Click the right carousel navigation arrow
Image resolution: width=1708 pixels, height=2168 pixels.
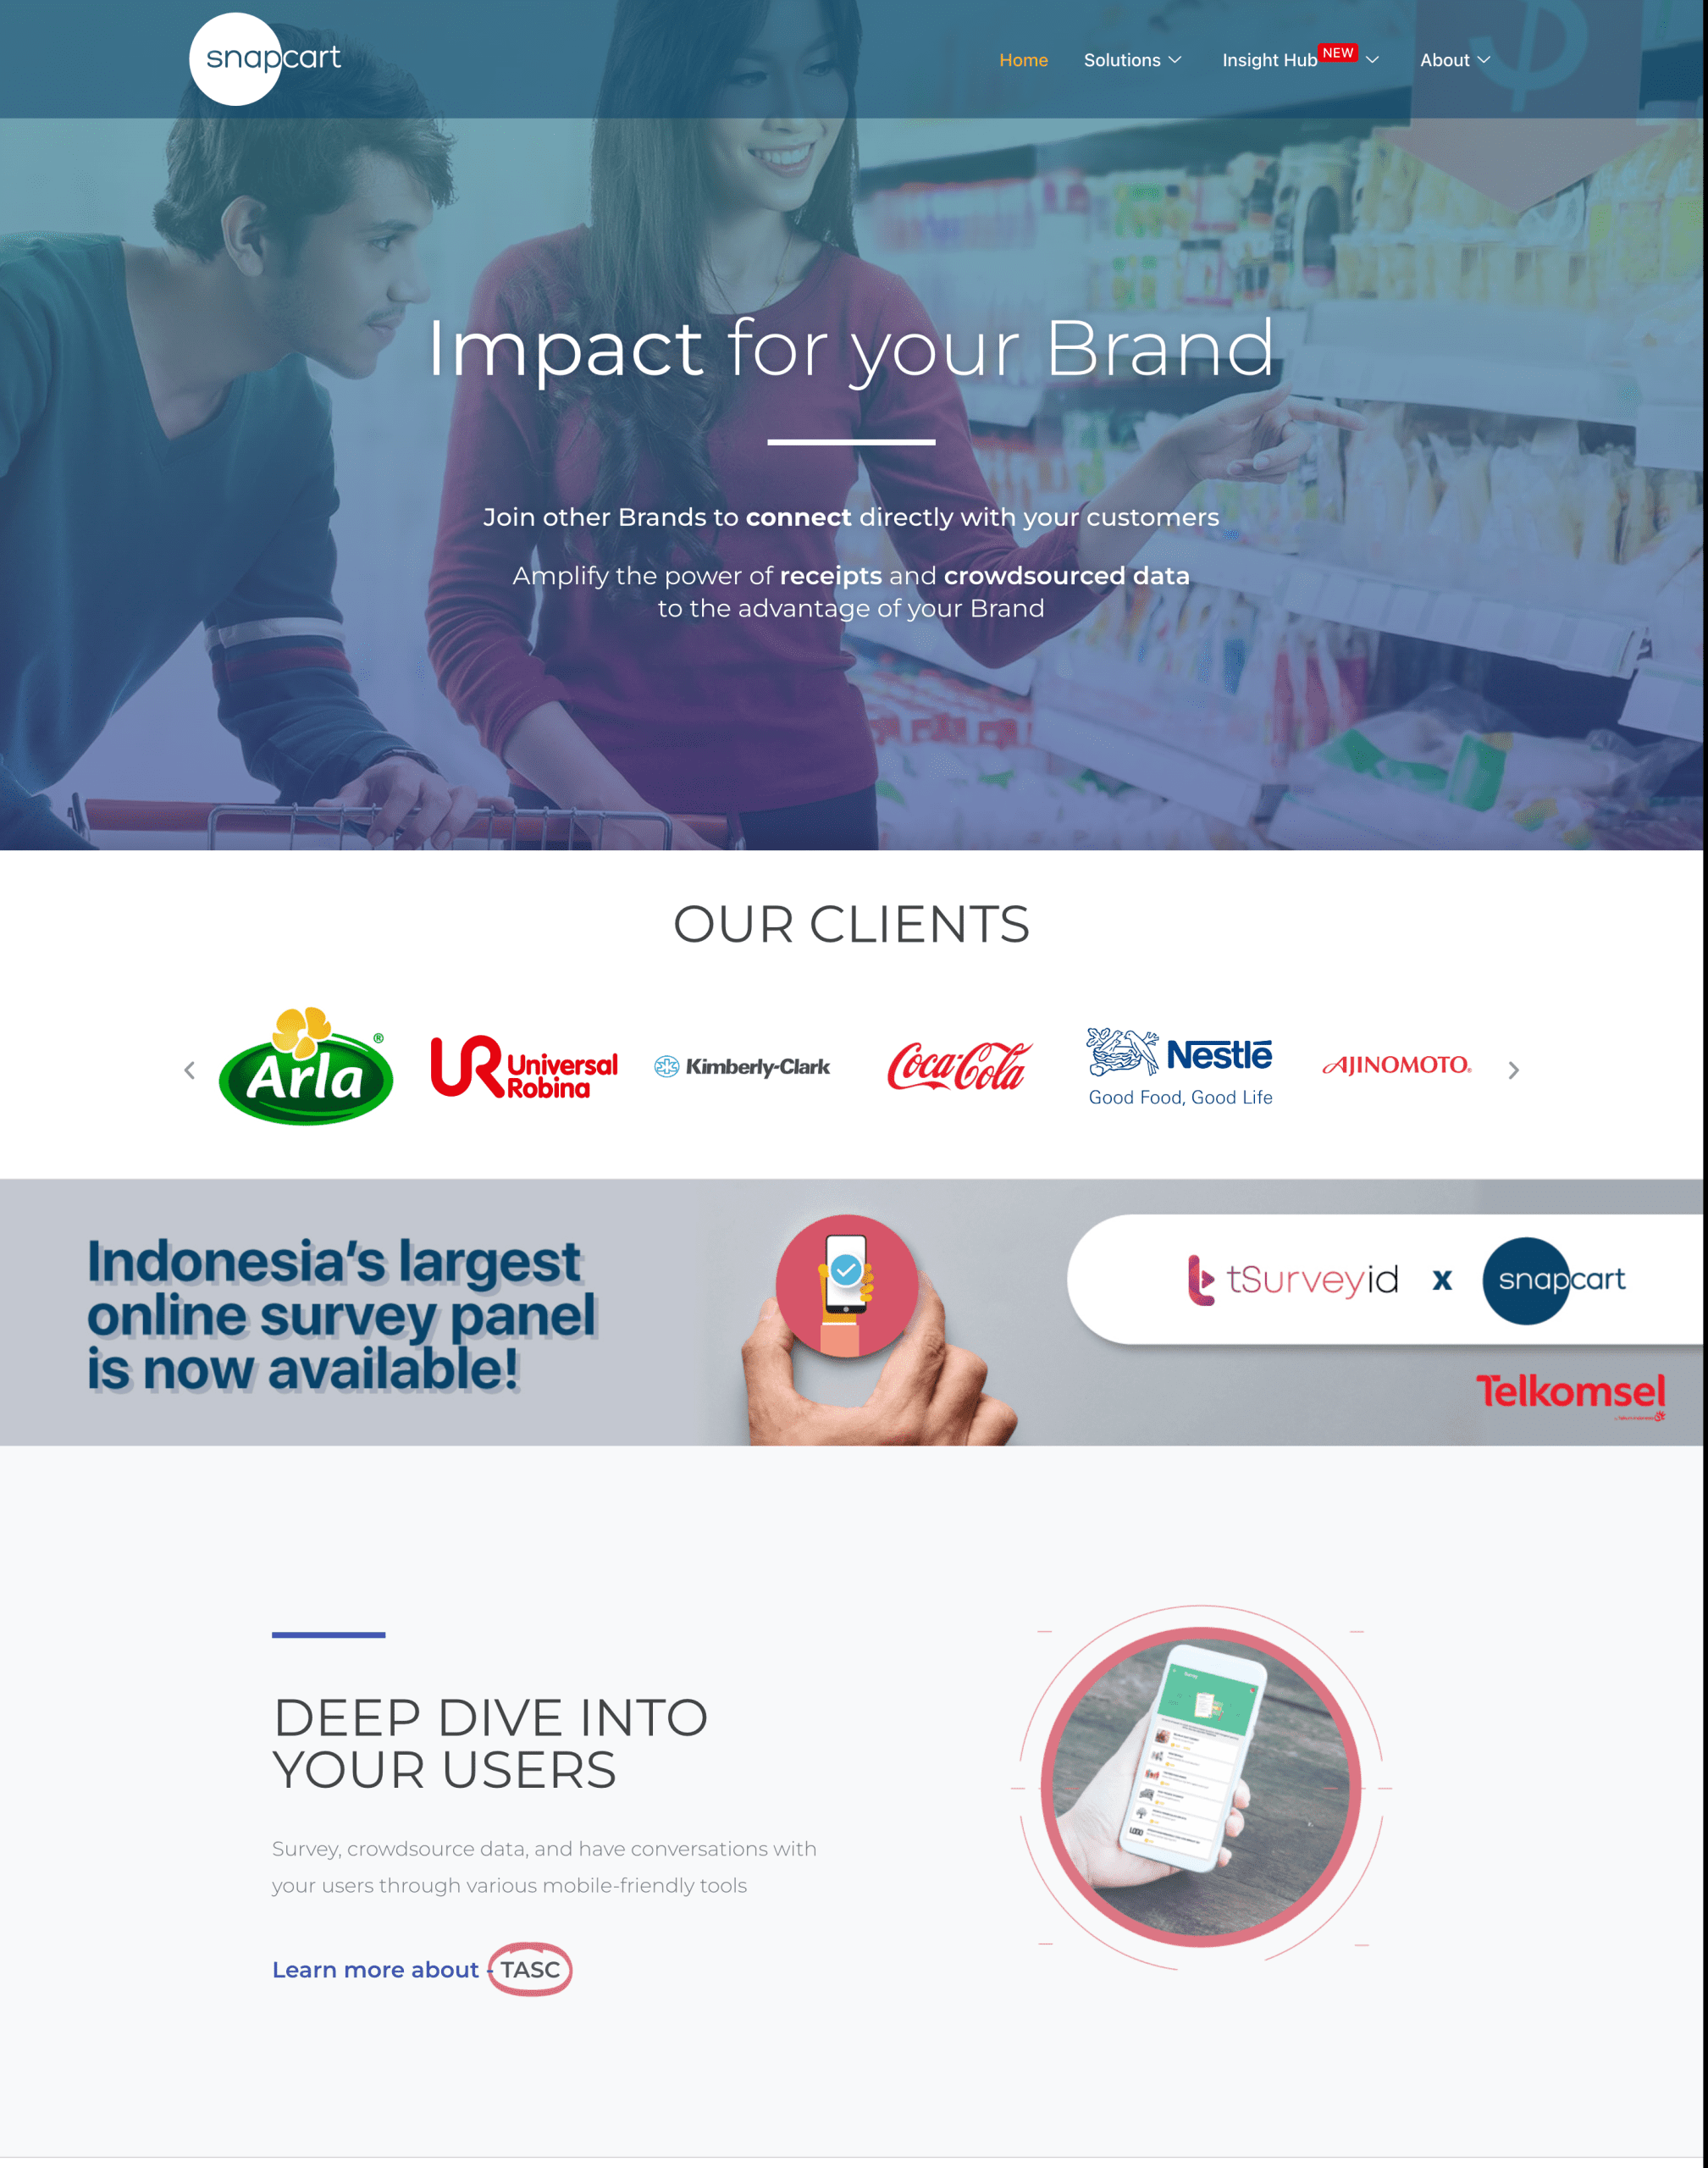point(1512,1066)
